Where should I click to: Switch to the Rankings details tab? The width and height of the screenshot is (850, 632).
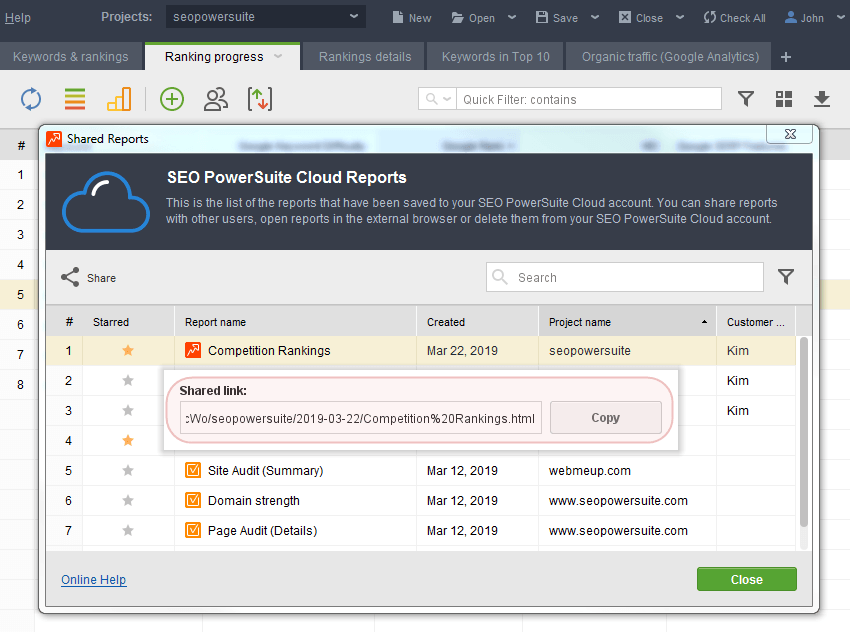[365, 57]
